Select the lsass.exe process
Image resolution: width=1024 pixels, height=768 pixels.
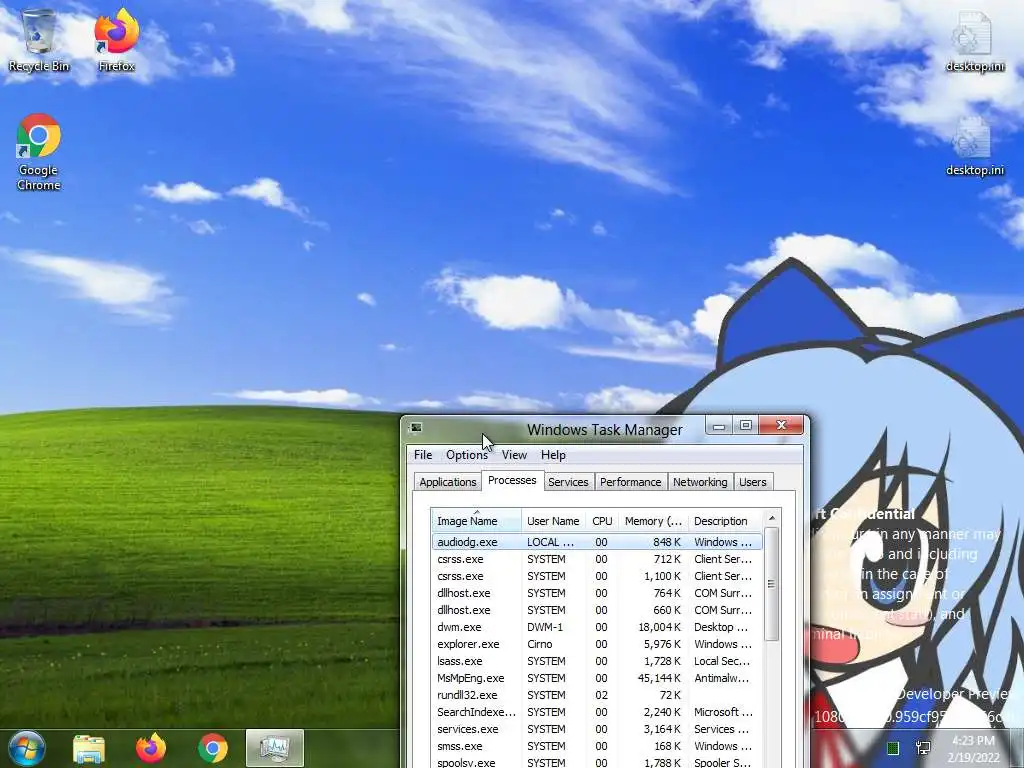[597, 661]
